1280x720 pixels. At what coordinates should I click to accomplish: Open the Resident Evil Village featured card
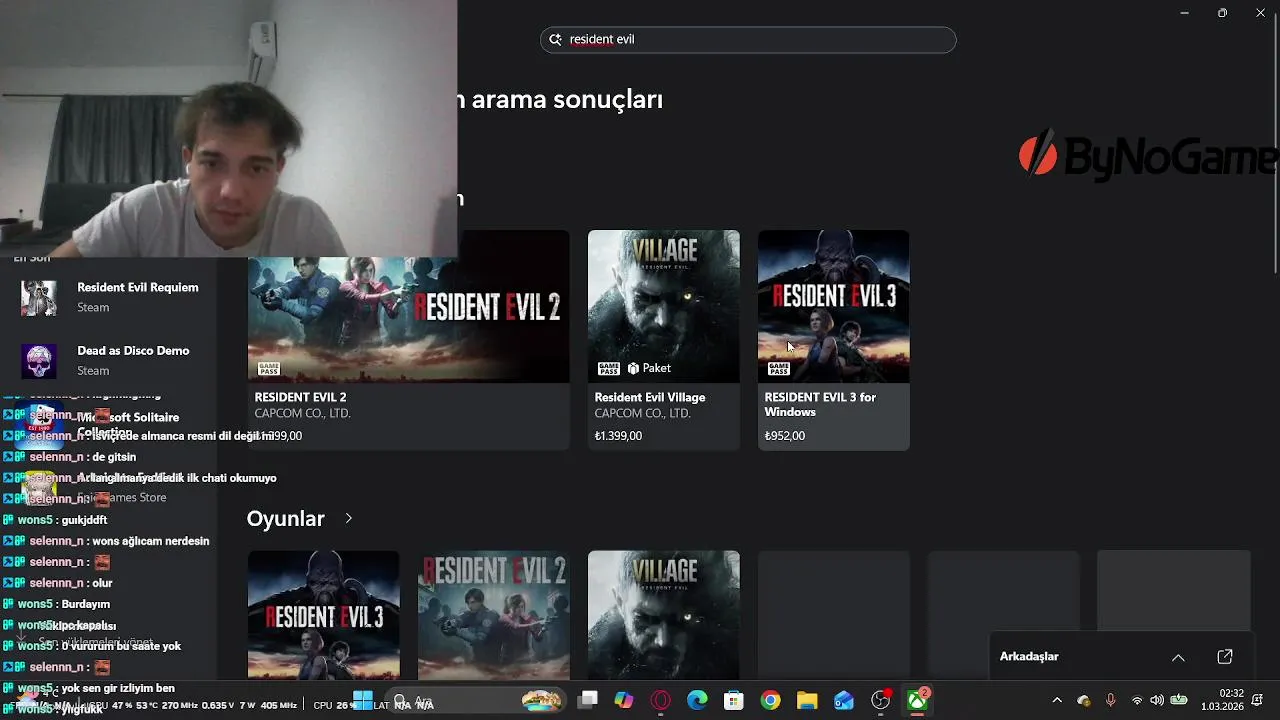point(664,340)
